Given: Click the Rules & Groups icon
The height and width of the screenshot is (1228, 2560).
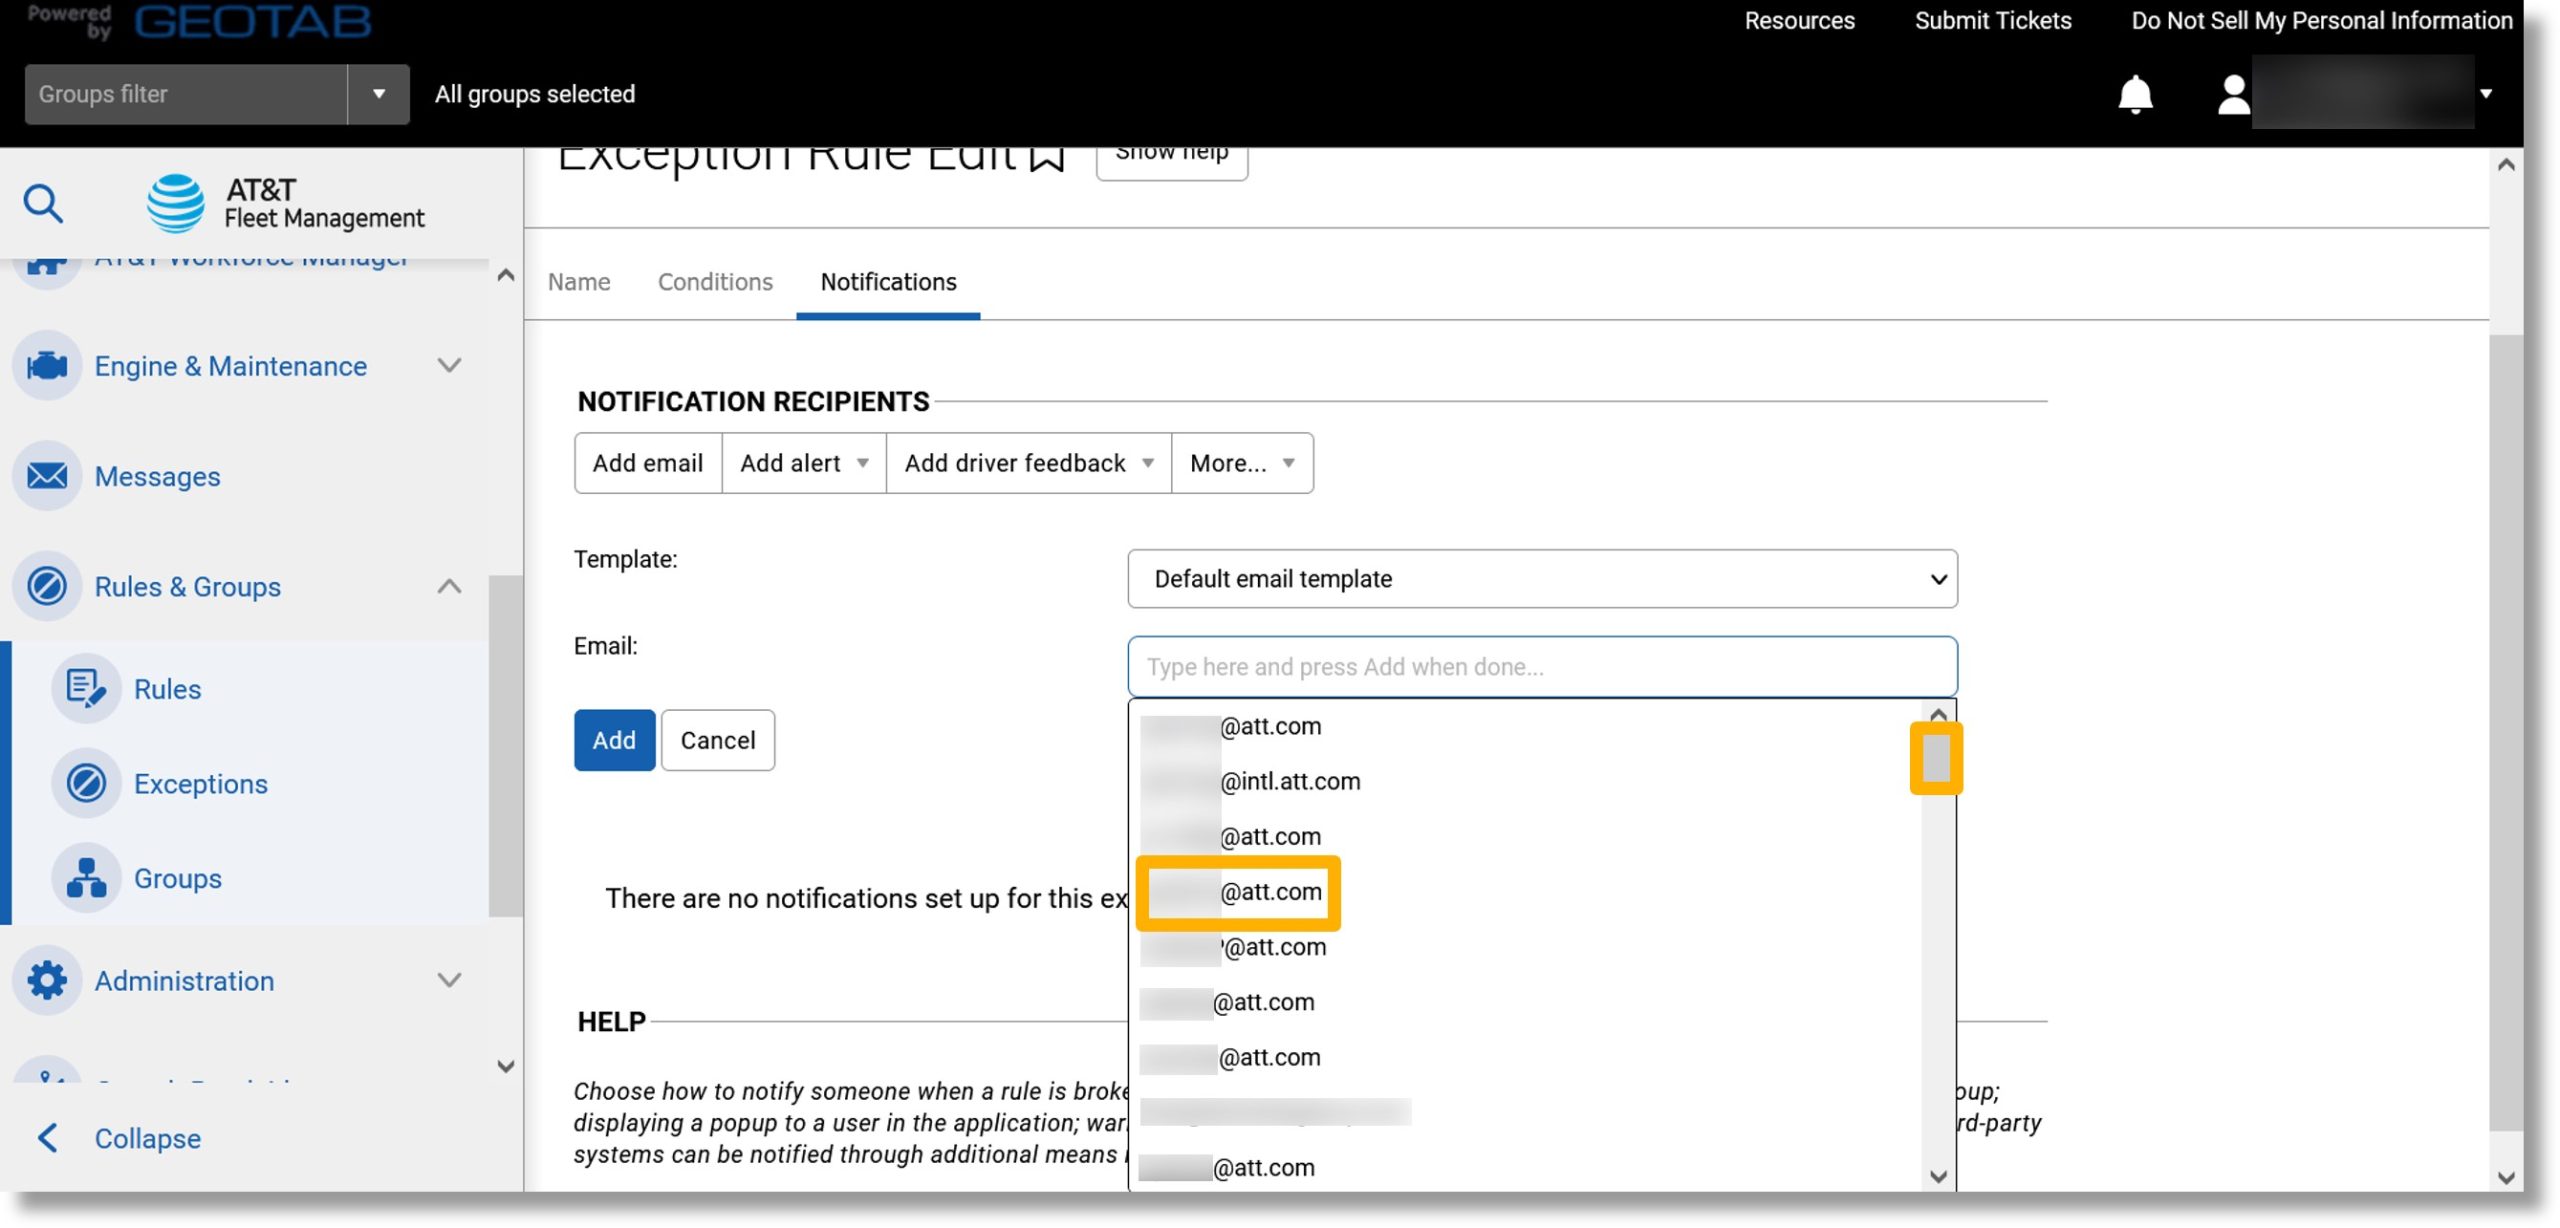Looking at the screenshot, I should pos(47,586).
